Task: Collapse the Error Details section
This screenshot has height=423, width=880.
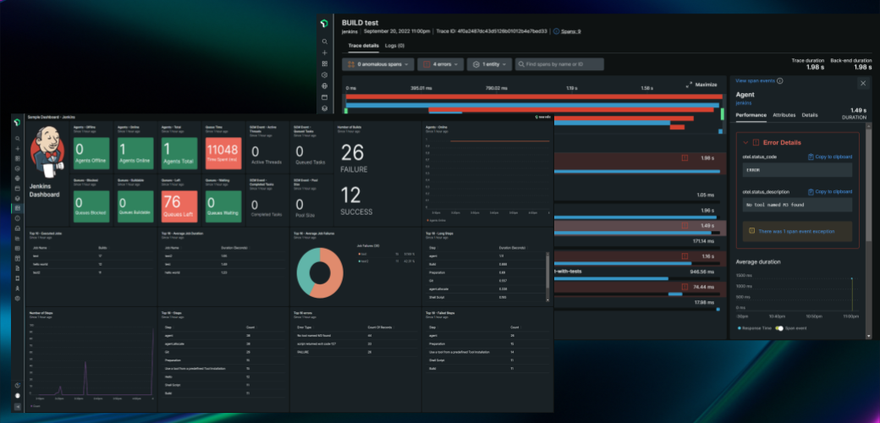Action: [x=742, y=144]
